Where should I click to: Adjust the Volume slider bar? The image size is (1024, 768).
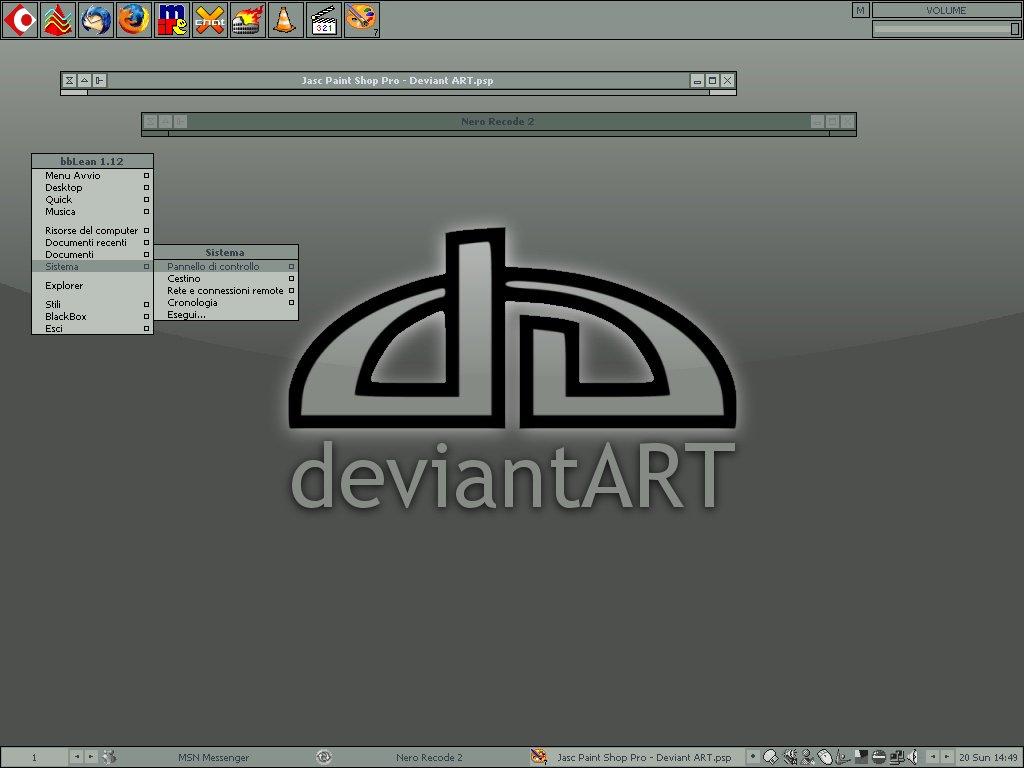click(946, 29)
